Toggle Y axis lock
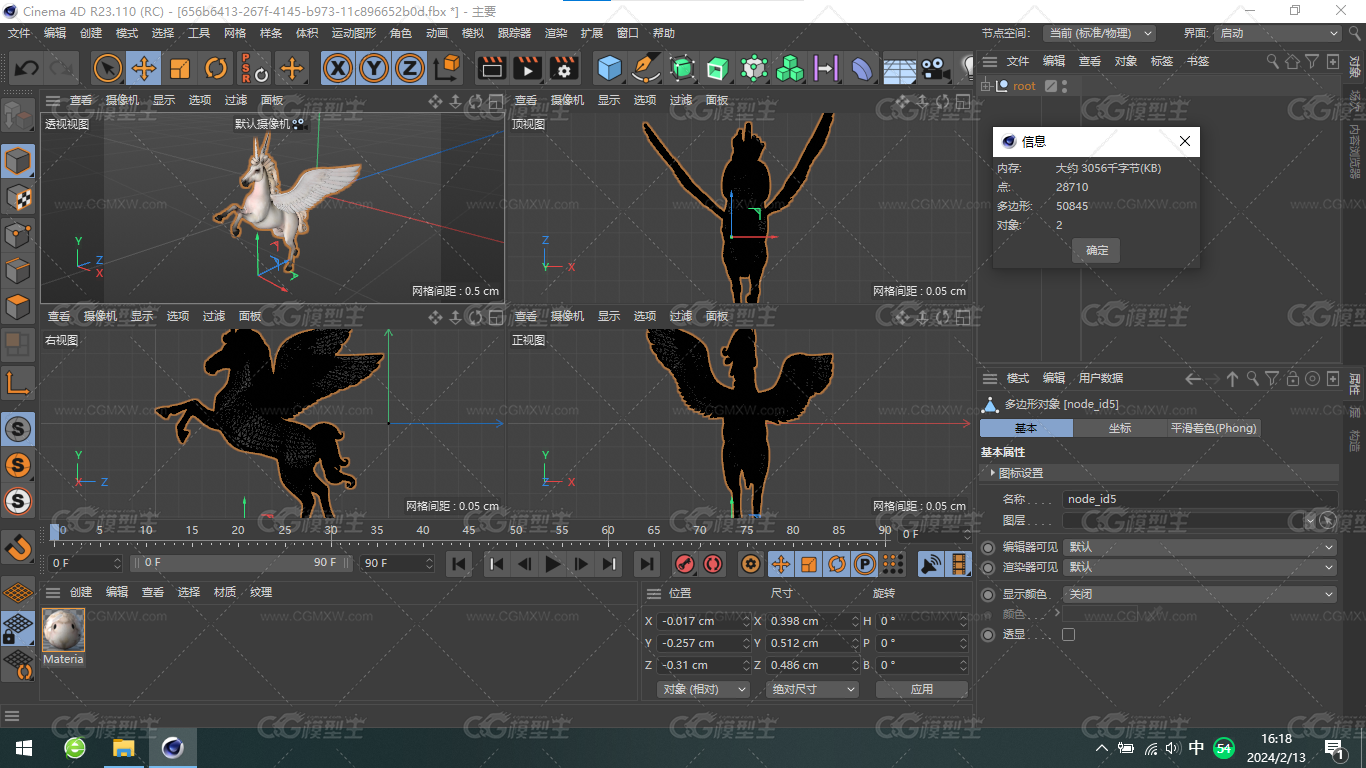 (374, 68)
